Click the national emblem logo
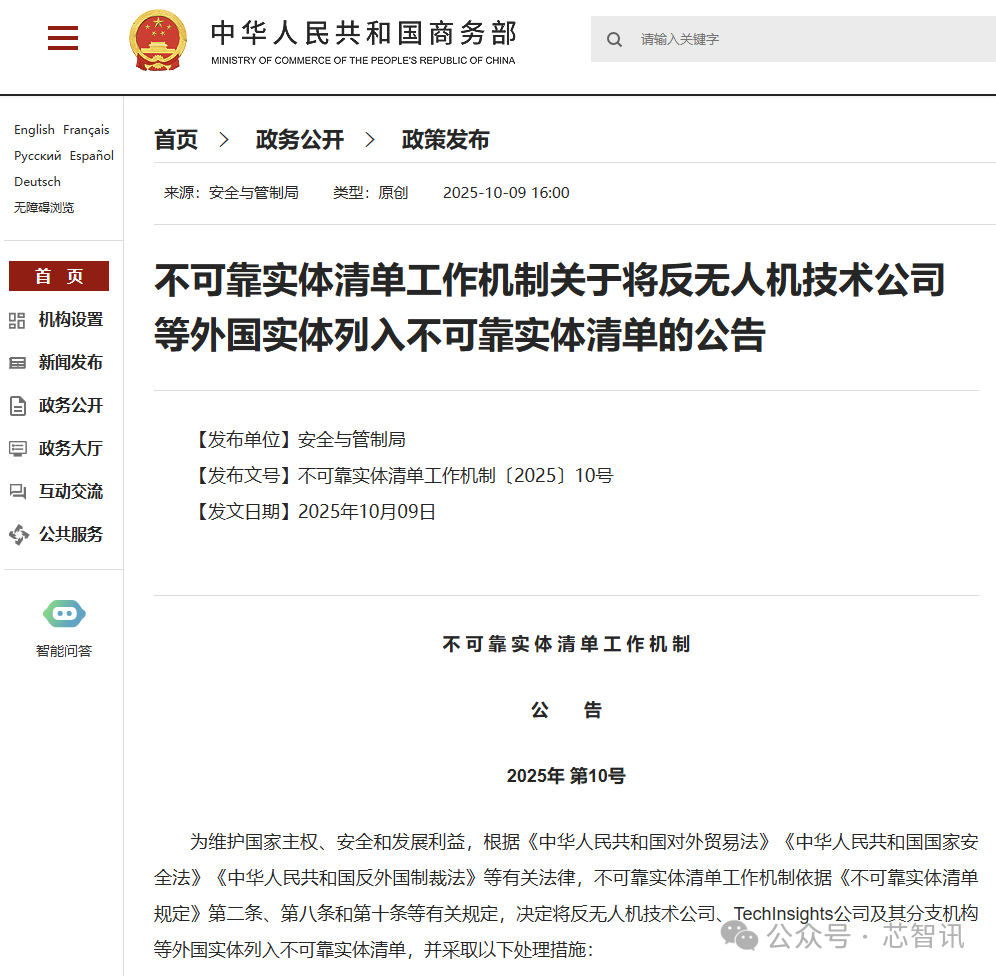Viewport: 996px width, 976px height. tap(158, 39)
